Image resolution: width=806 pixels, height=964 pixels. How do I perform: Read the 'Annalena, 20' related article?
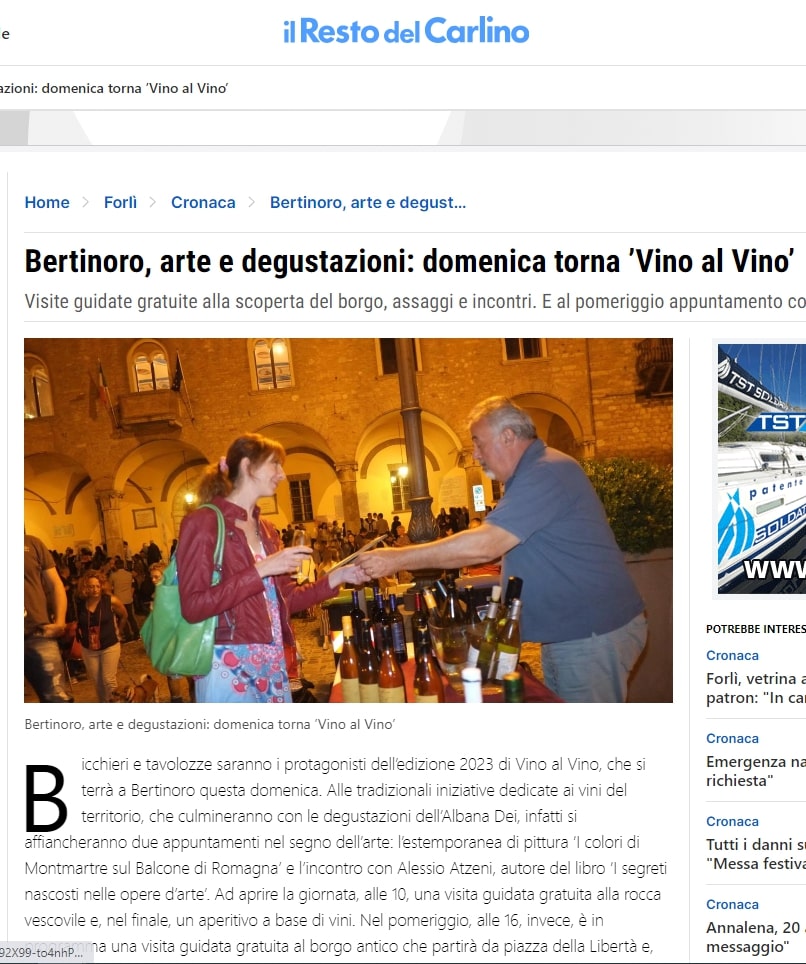click(756, 936)
